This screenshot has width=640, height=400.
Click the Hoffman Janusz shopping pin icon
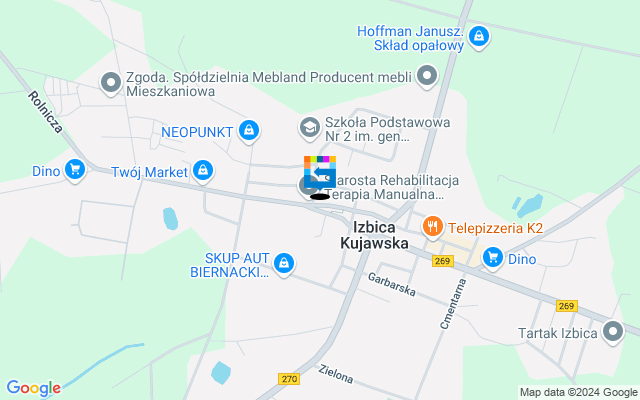click(479, 37)
